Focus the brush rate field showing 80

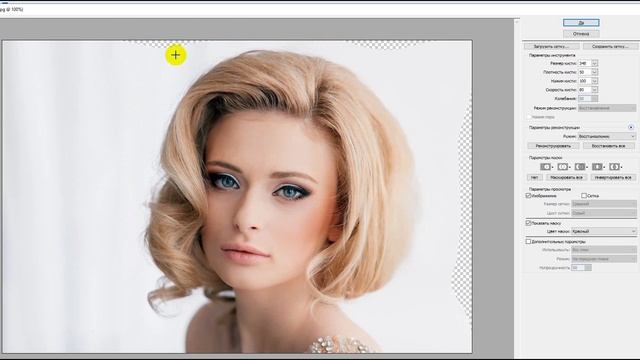584,89
